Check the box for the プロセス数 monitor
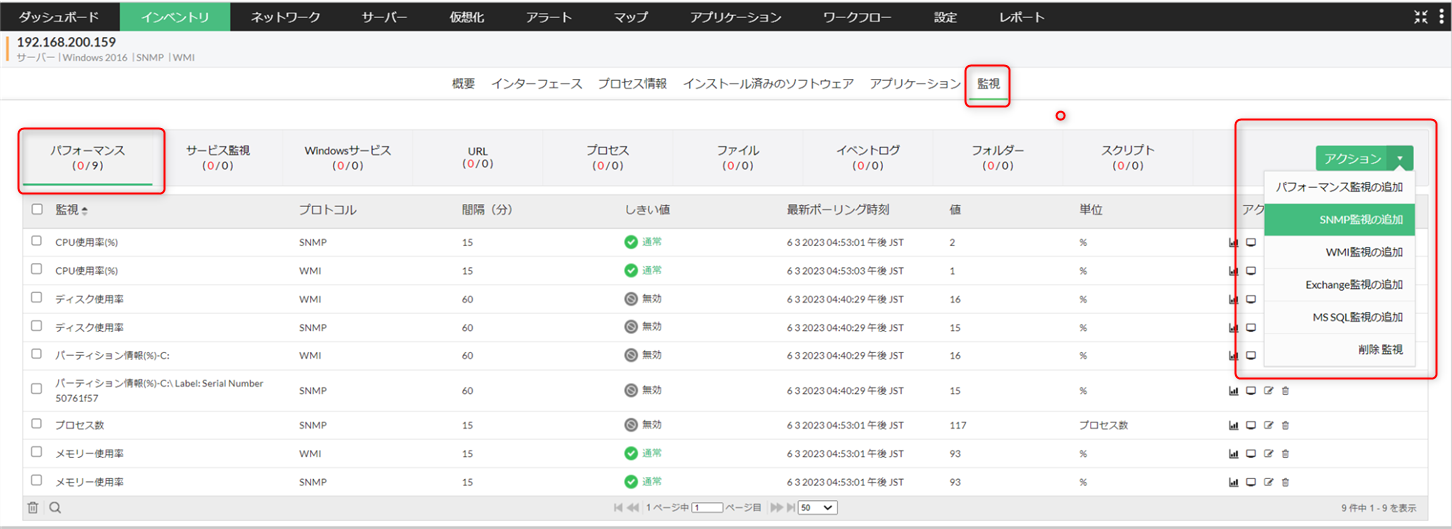 coord(37,425)
